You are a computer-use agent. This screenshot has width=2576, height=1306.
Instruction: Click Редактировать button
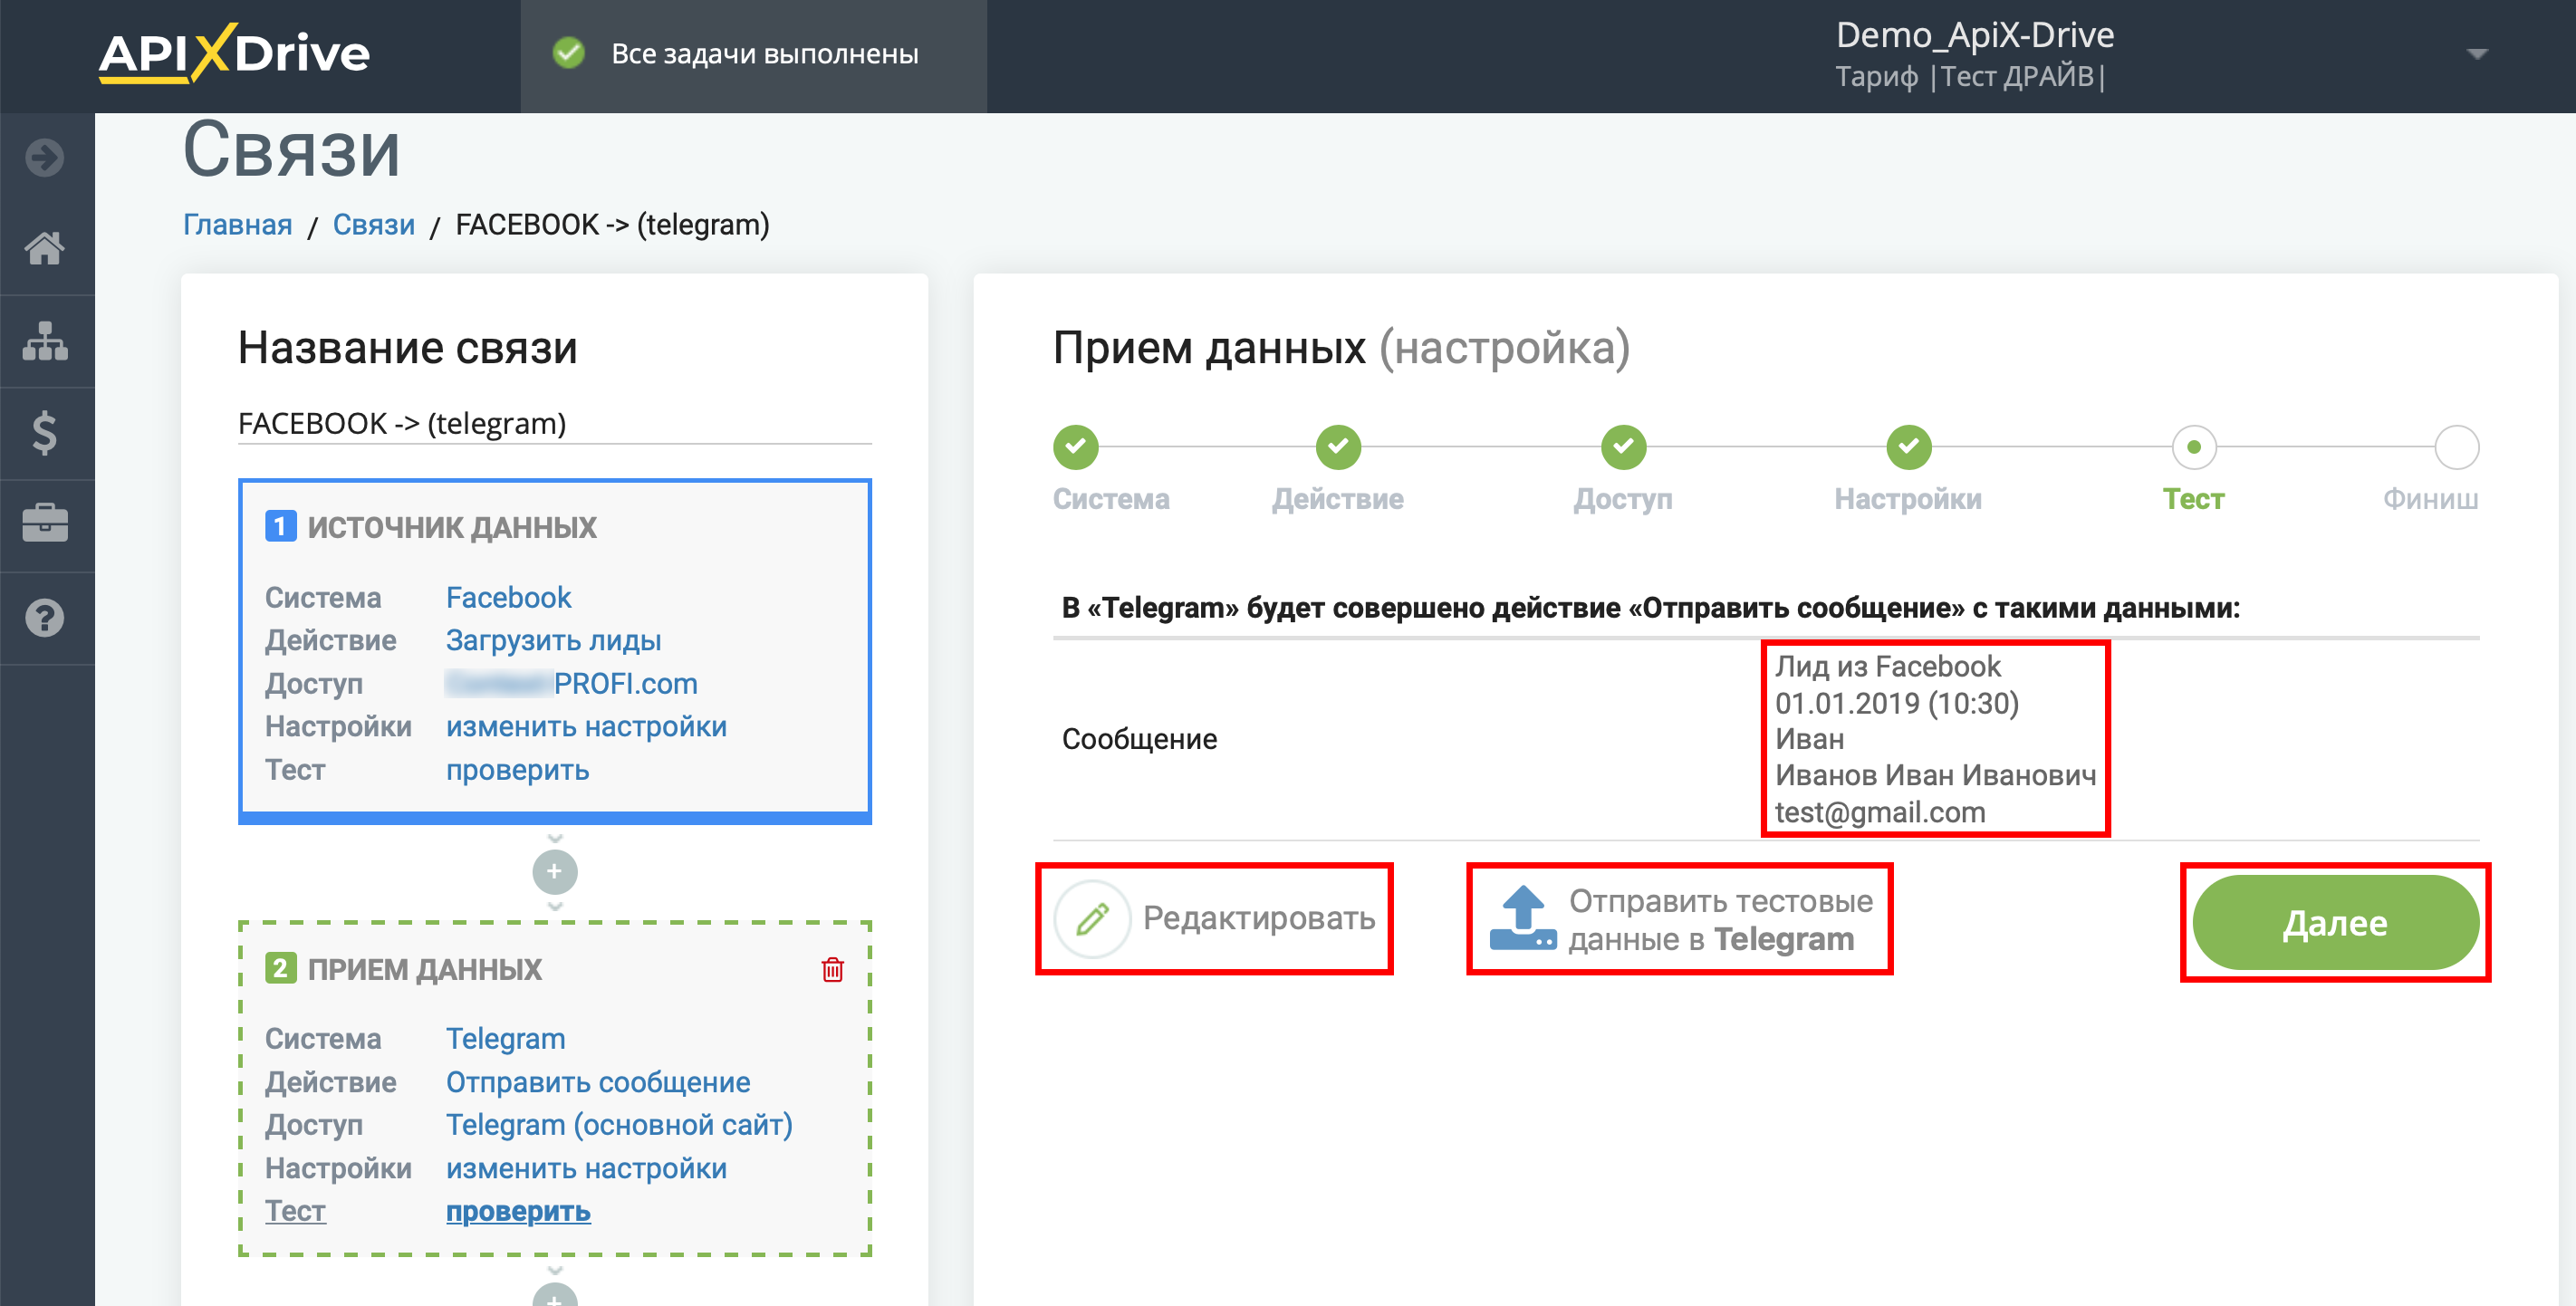tap(1215, 918)
